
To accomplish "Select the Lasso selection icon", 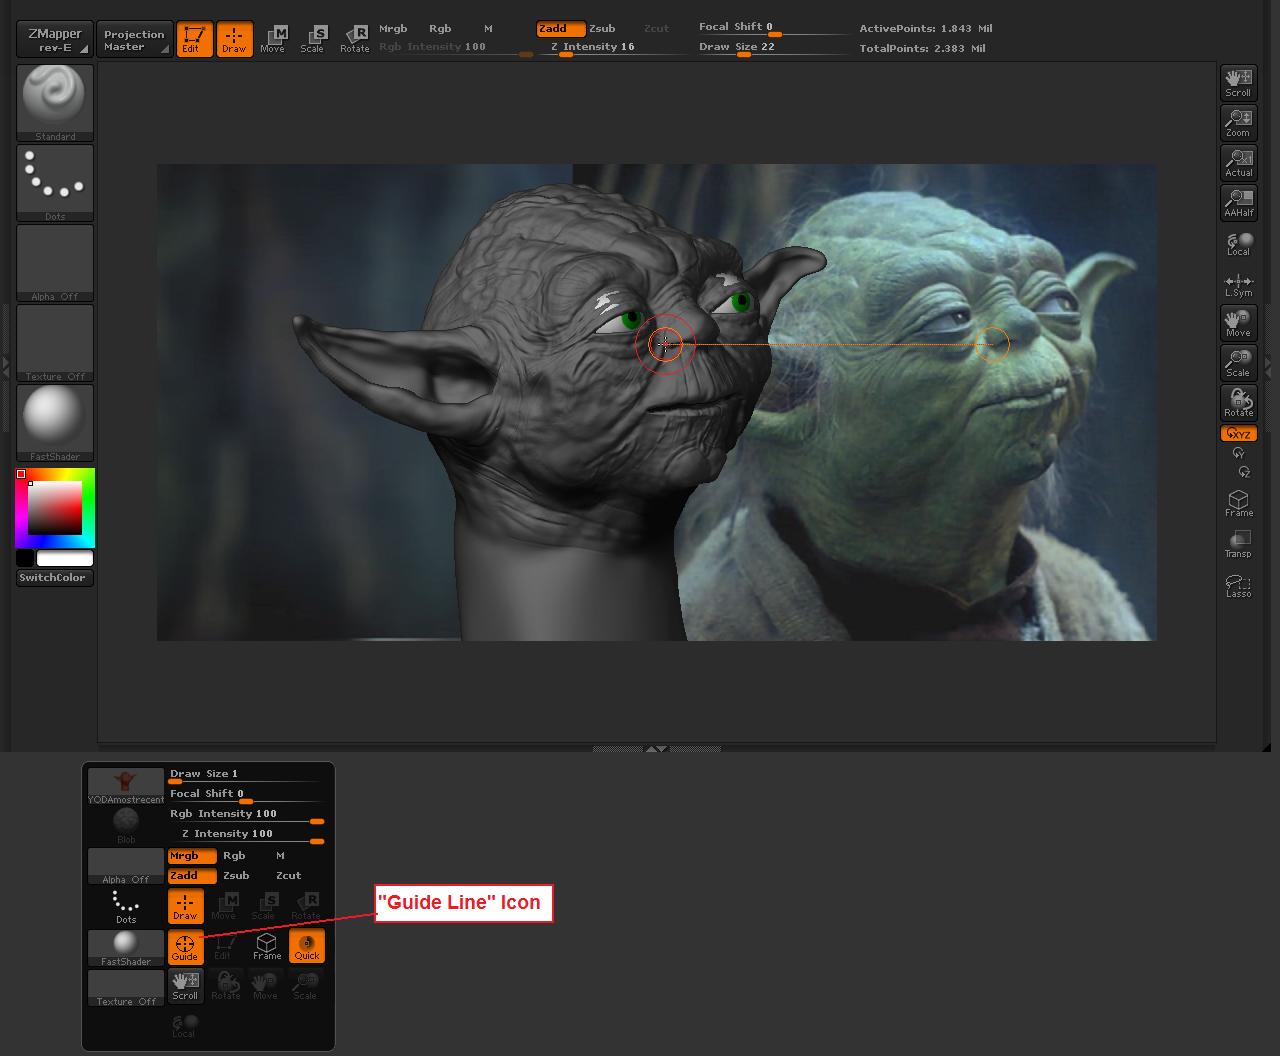I will coord(1238,585).
